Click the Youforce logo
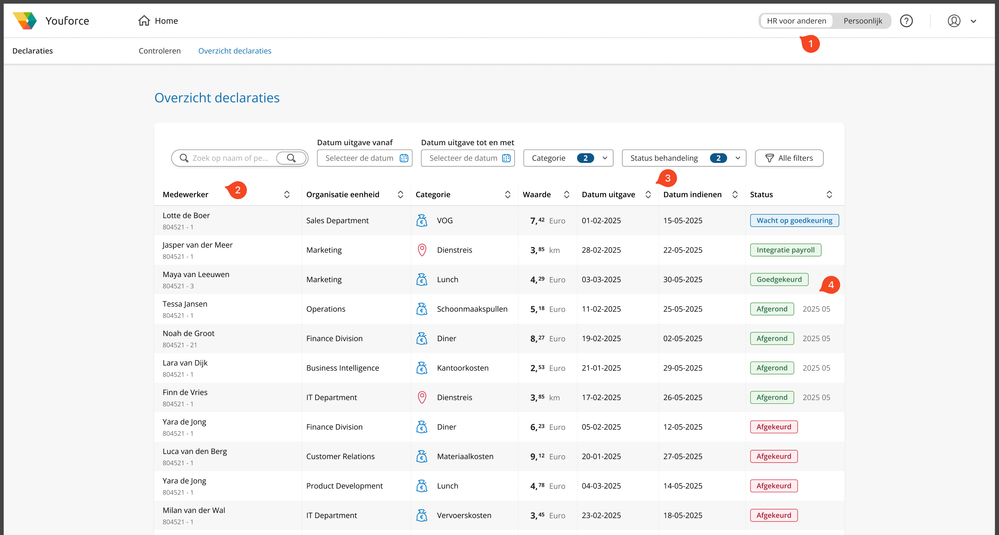Image resolution: width=999 pixels, height=535 pixels. [25, 21]
